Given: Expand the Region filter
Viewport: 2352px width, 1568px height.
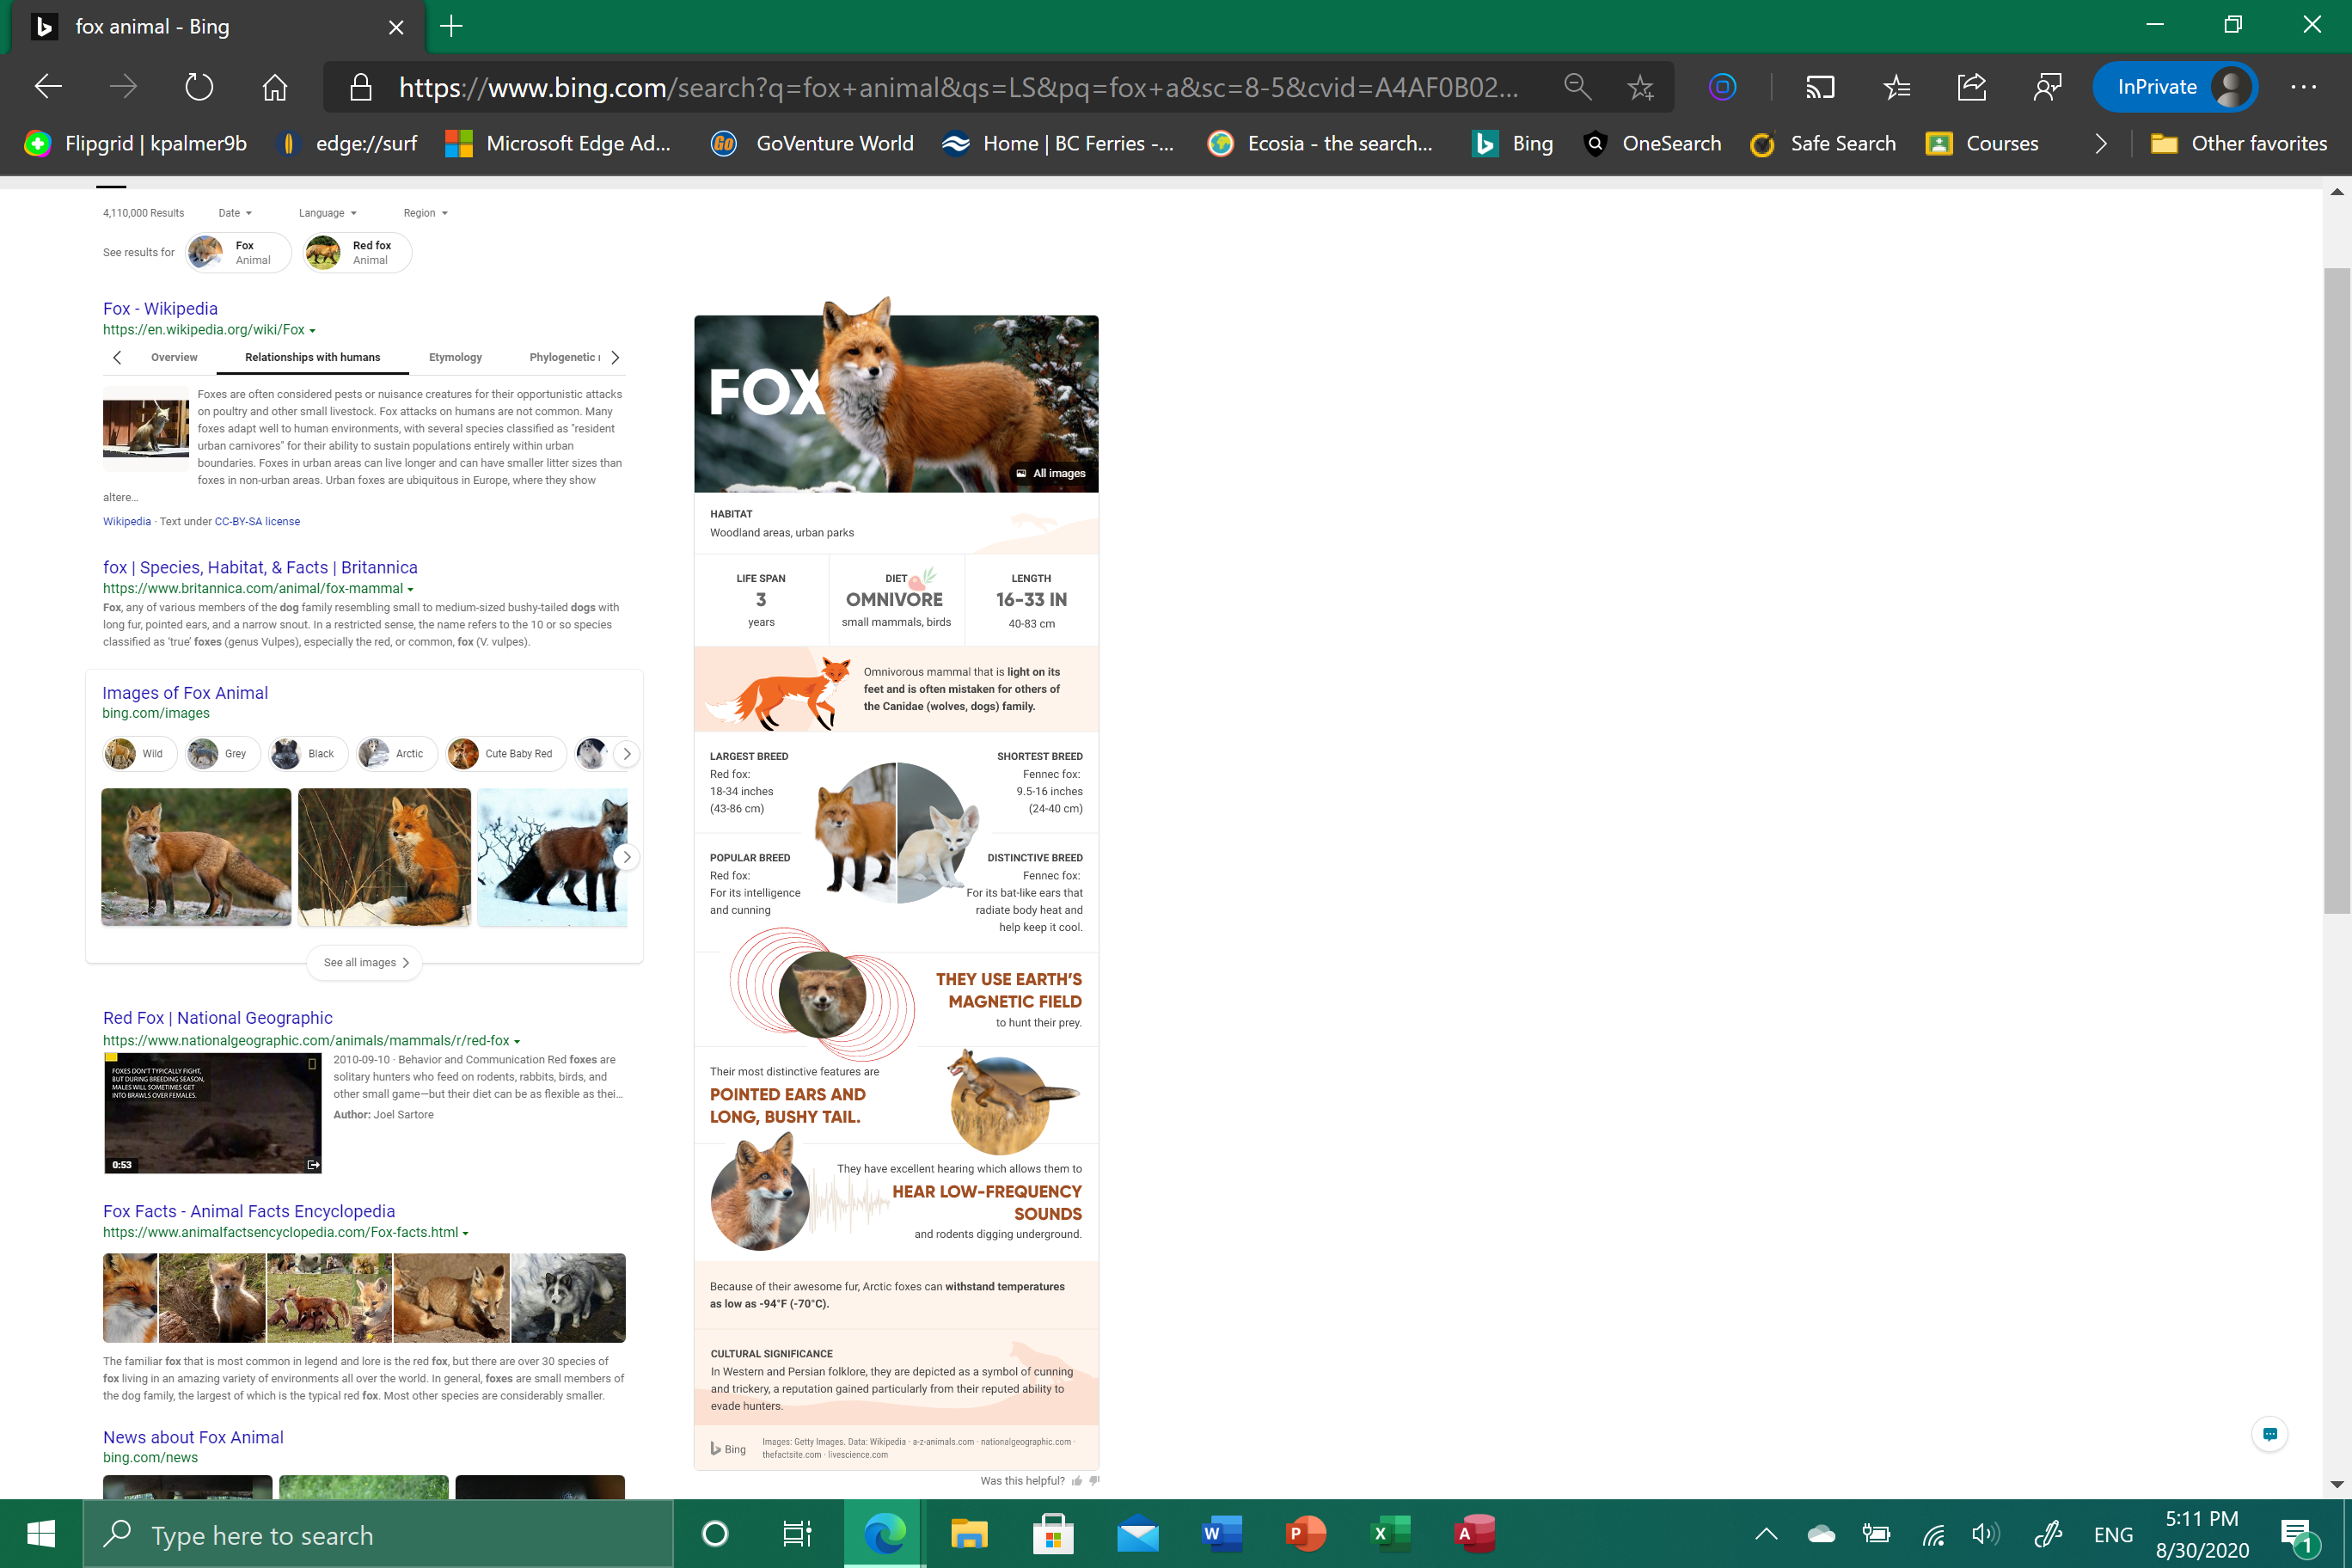Looking at the screenshot, I should click(x=424, y=212).
